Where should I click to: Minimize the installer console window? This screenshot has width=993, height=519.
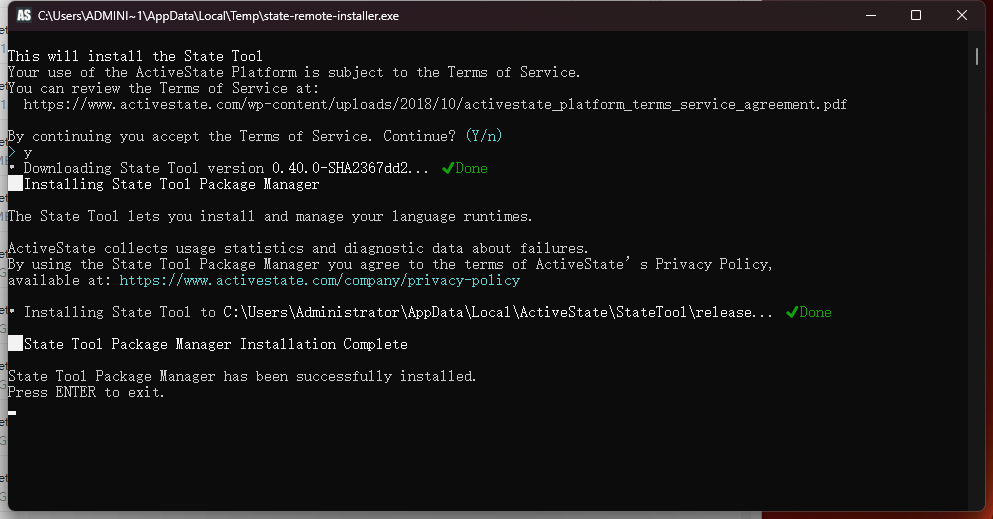pyautogui.click(x=868, y=16)
